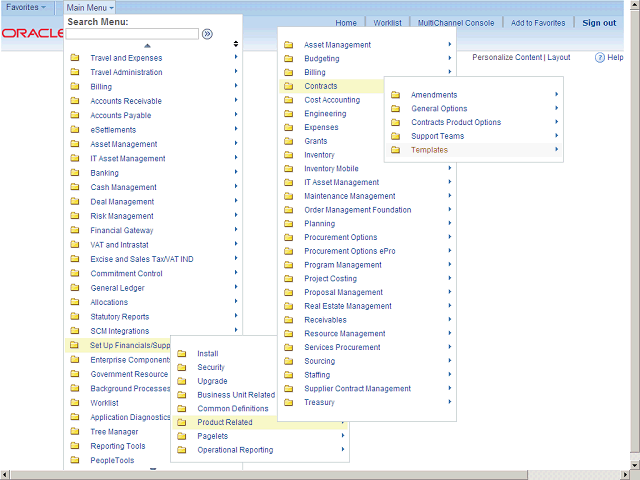Click the Search Menu go button
This screenshot has height=480, width=640.
pos(207,34)
